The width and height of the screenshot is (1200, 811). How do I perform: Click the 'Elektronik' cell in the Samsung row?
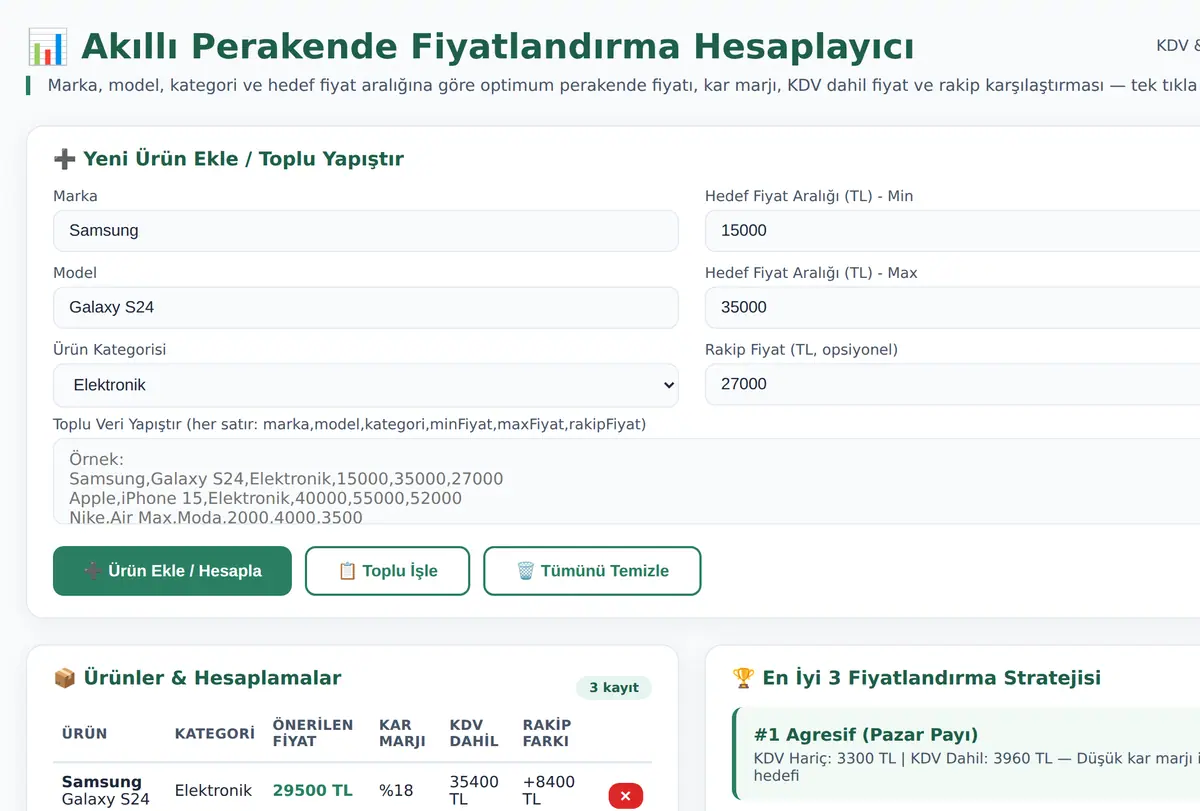click(213, 790)
